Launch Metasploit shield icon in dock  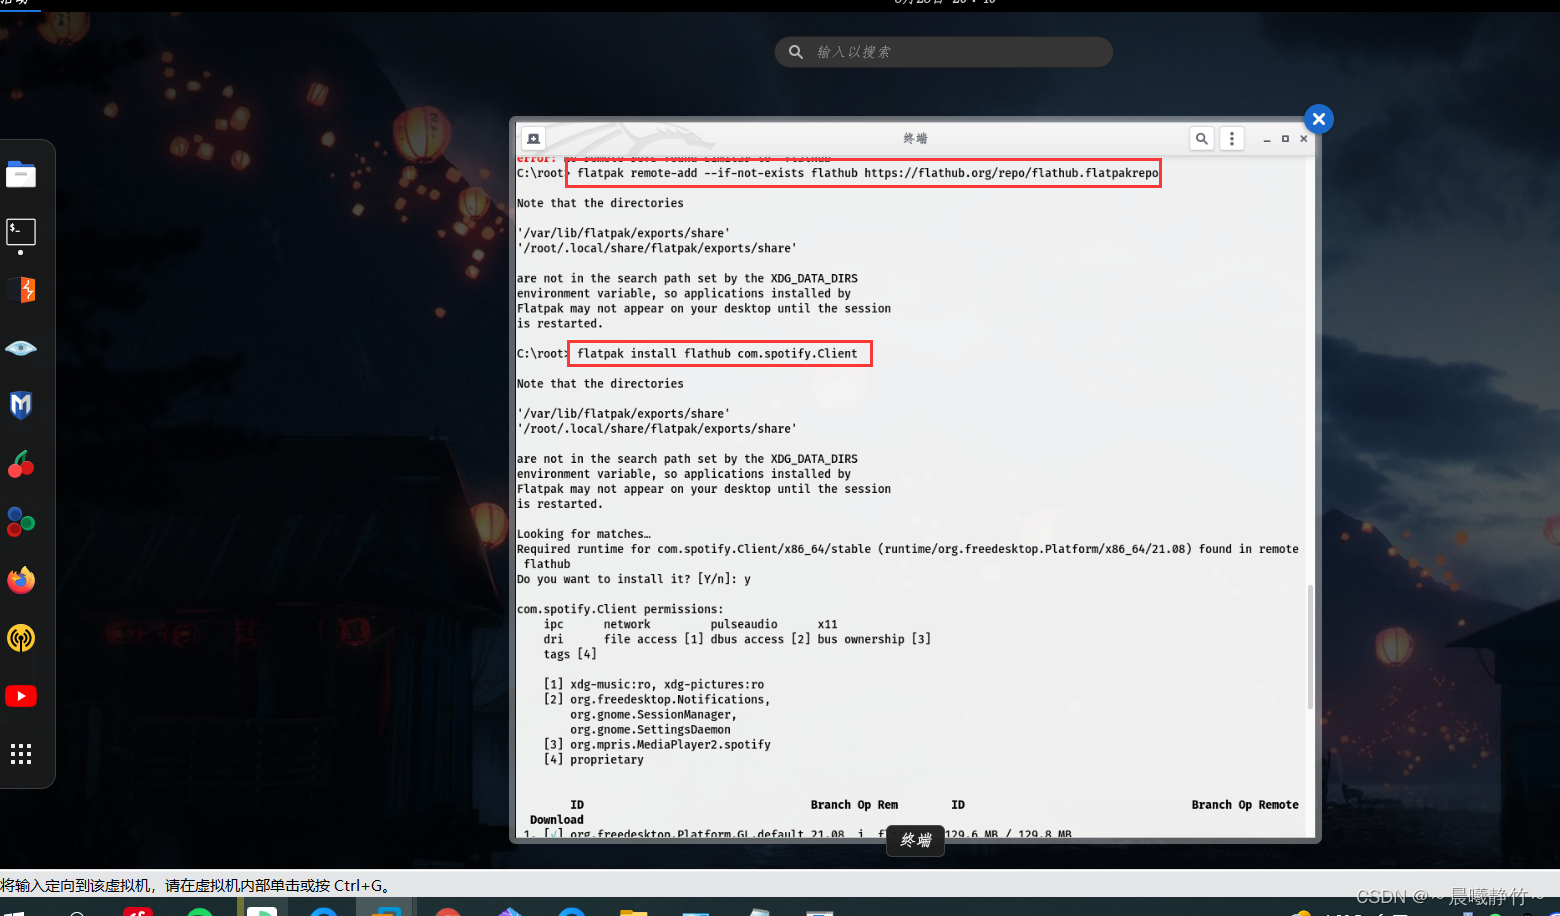tap(21, 405)
